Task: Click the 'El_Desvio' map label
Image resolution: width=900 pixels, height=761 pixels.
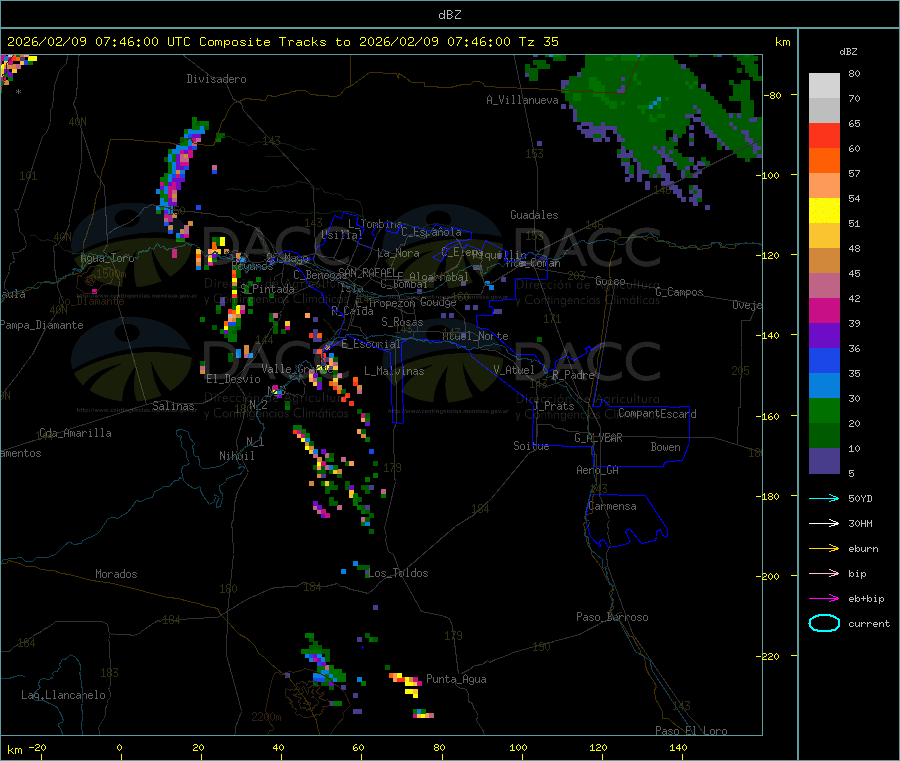Action: tap(233, 379)
